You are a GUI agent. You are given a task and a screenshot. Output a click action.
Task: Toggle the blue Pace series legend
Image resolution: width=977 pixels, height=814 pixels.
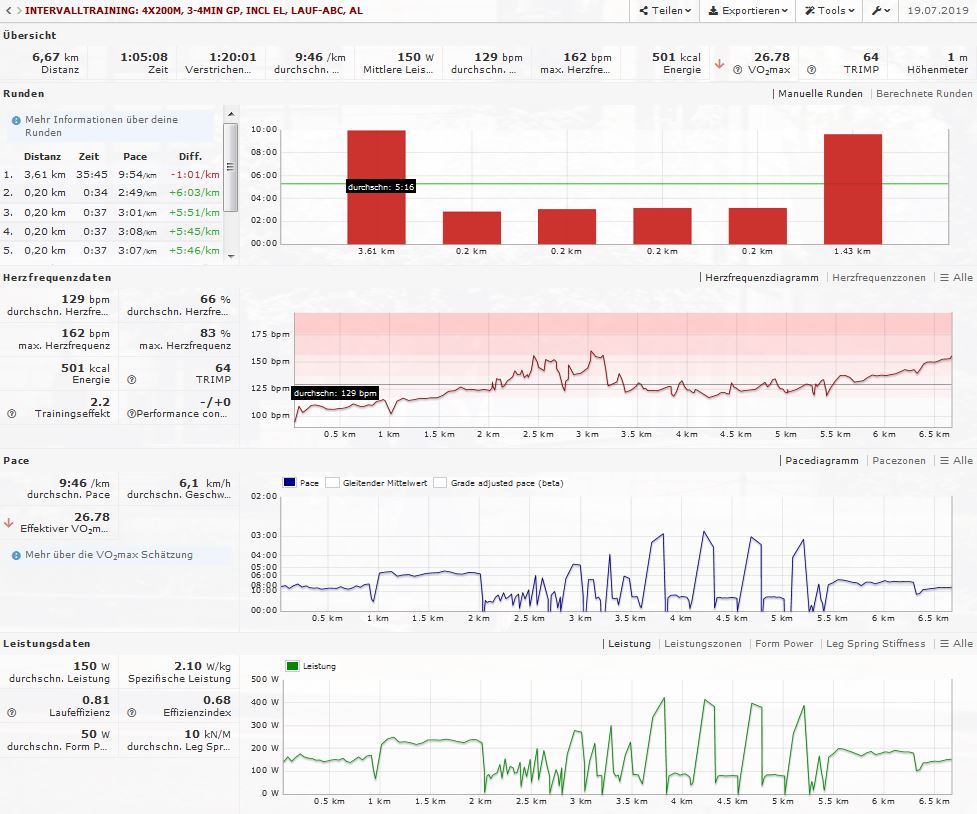pos(290,482)
